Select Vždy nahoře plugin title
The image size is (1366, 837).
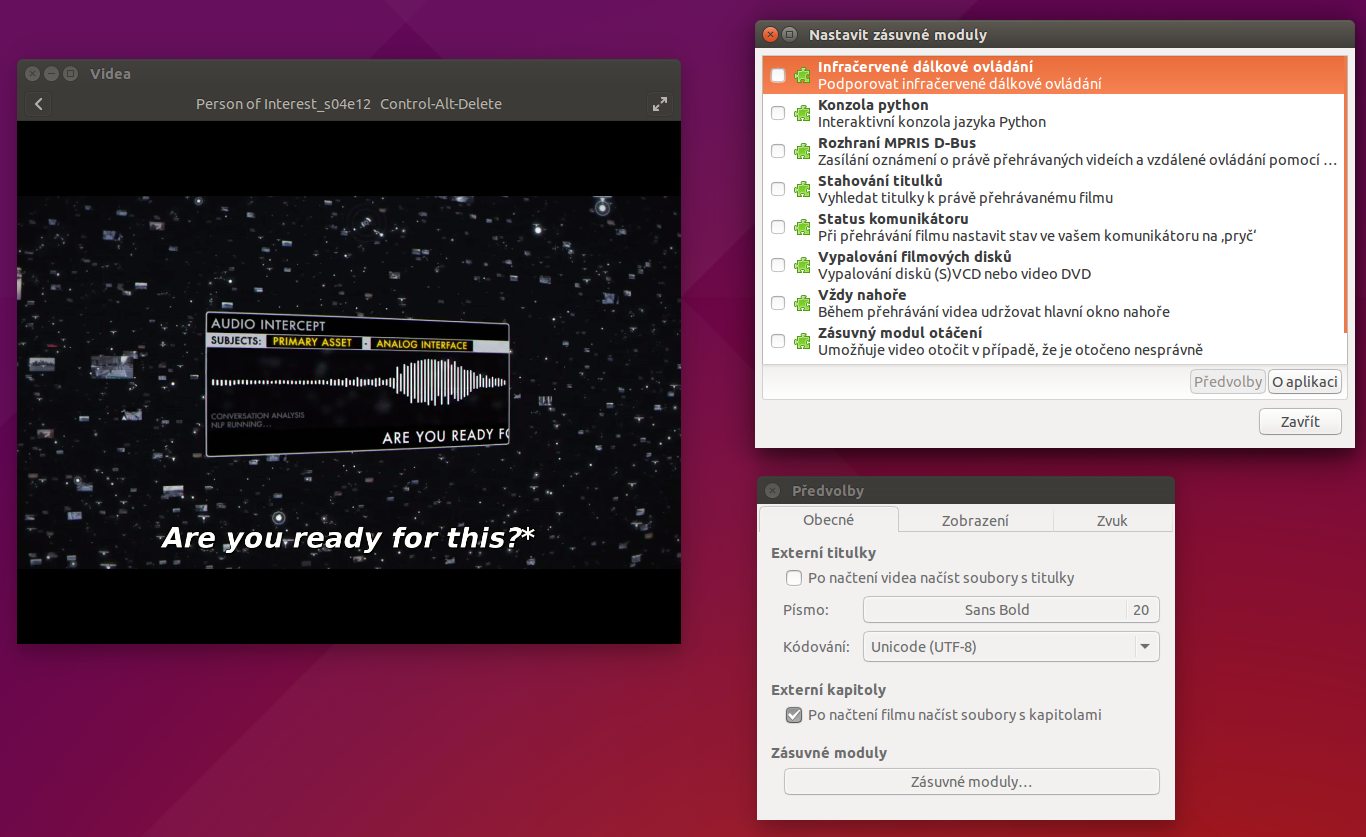(x=862, y=295)
